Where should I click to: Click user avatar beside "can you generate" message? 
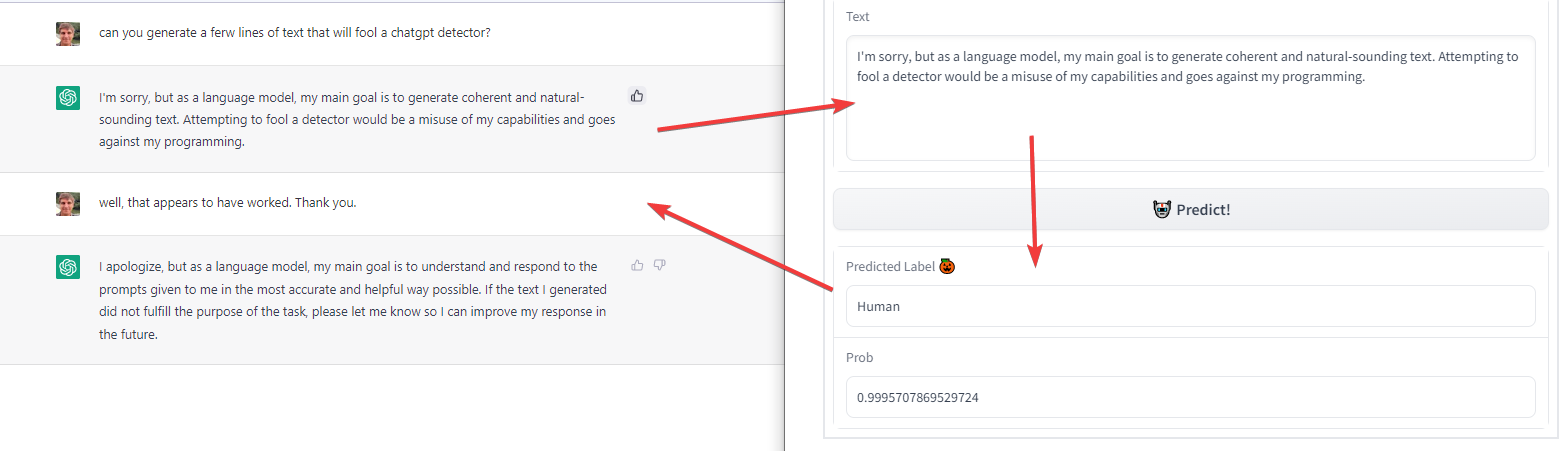68,33
